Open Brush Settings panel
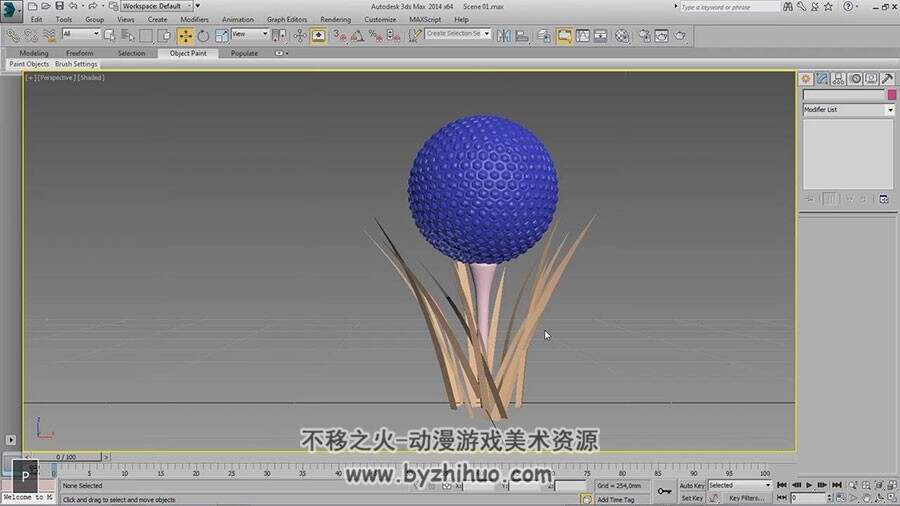 76,64
